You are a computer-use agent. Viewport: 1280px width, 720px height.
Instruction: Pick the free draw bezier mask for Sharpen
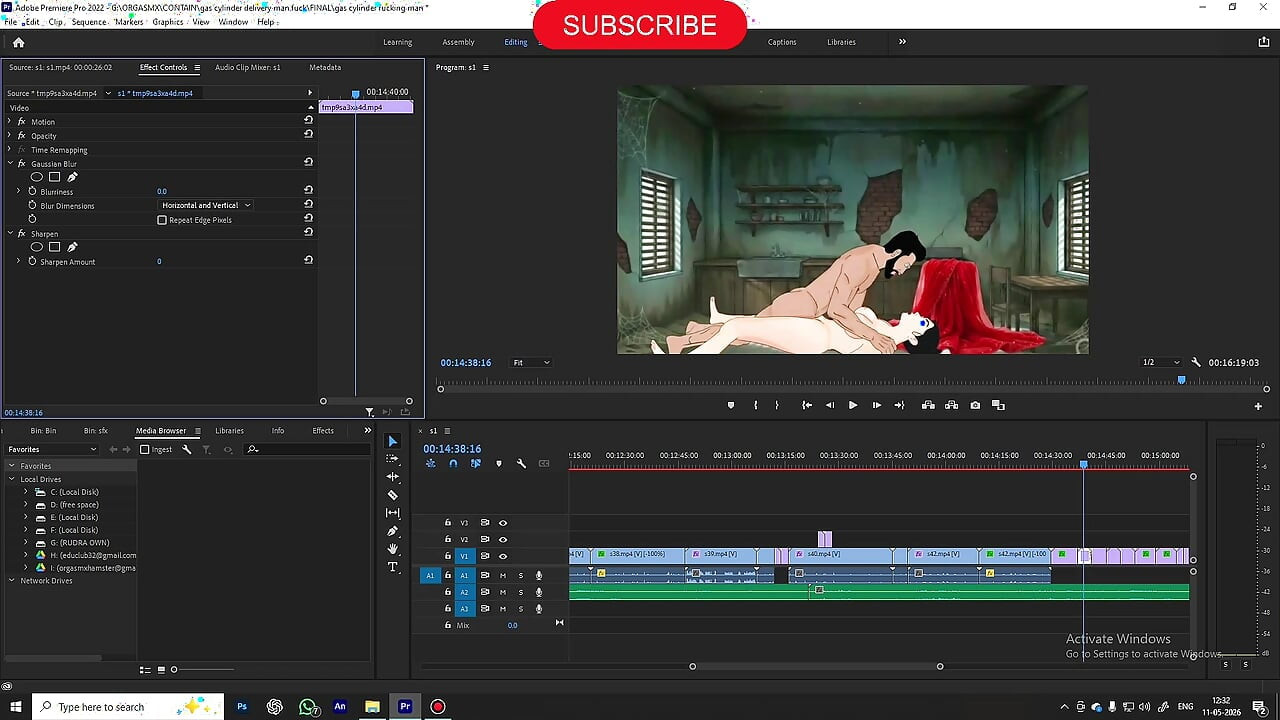(72, 247)
